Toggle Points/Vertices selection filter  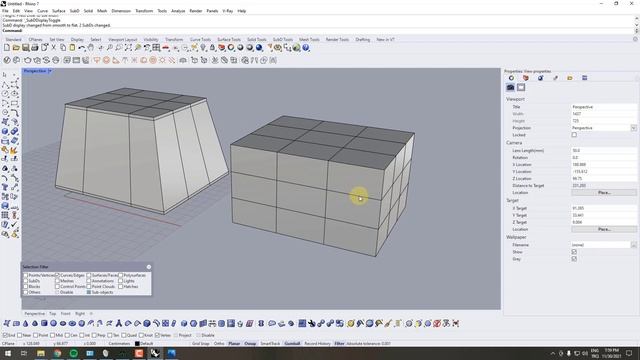click(26, 276)
